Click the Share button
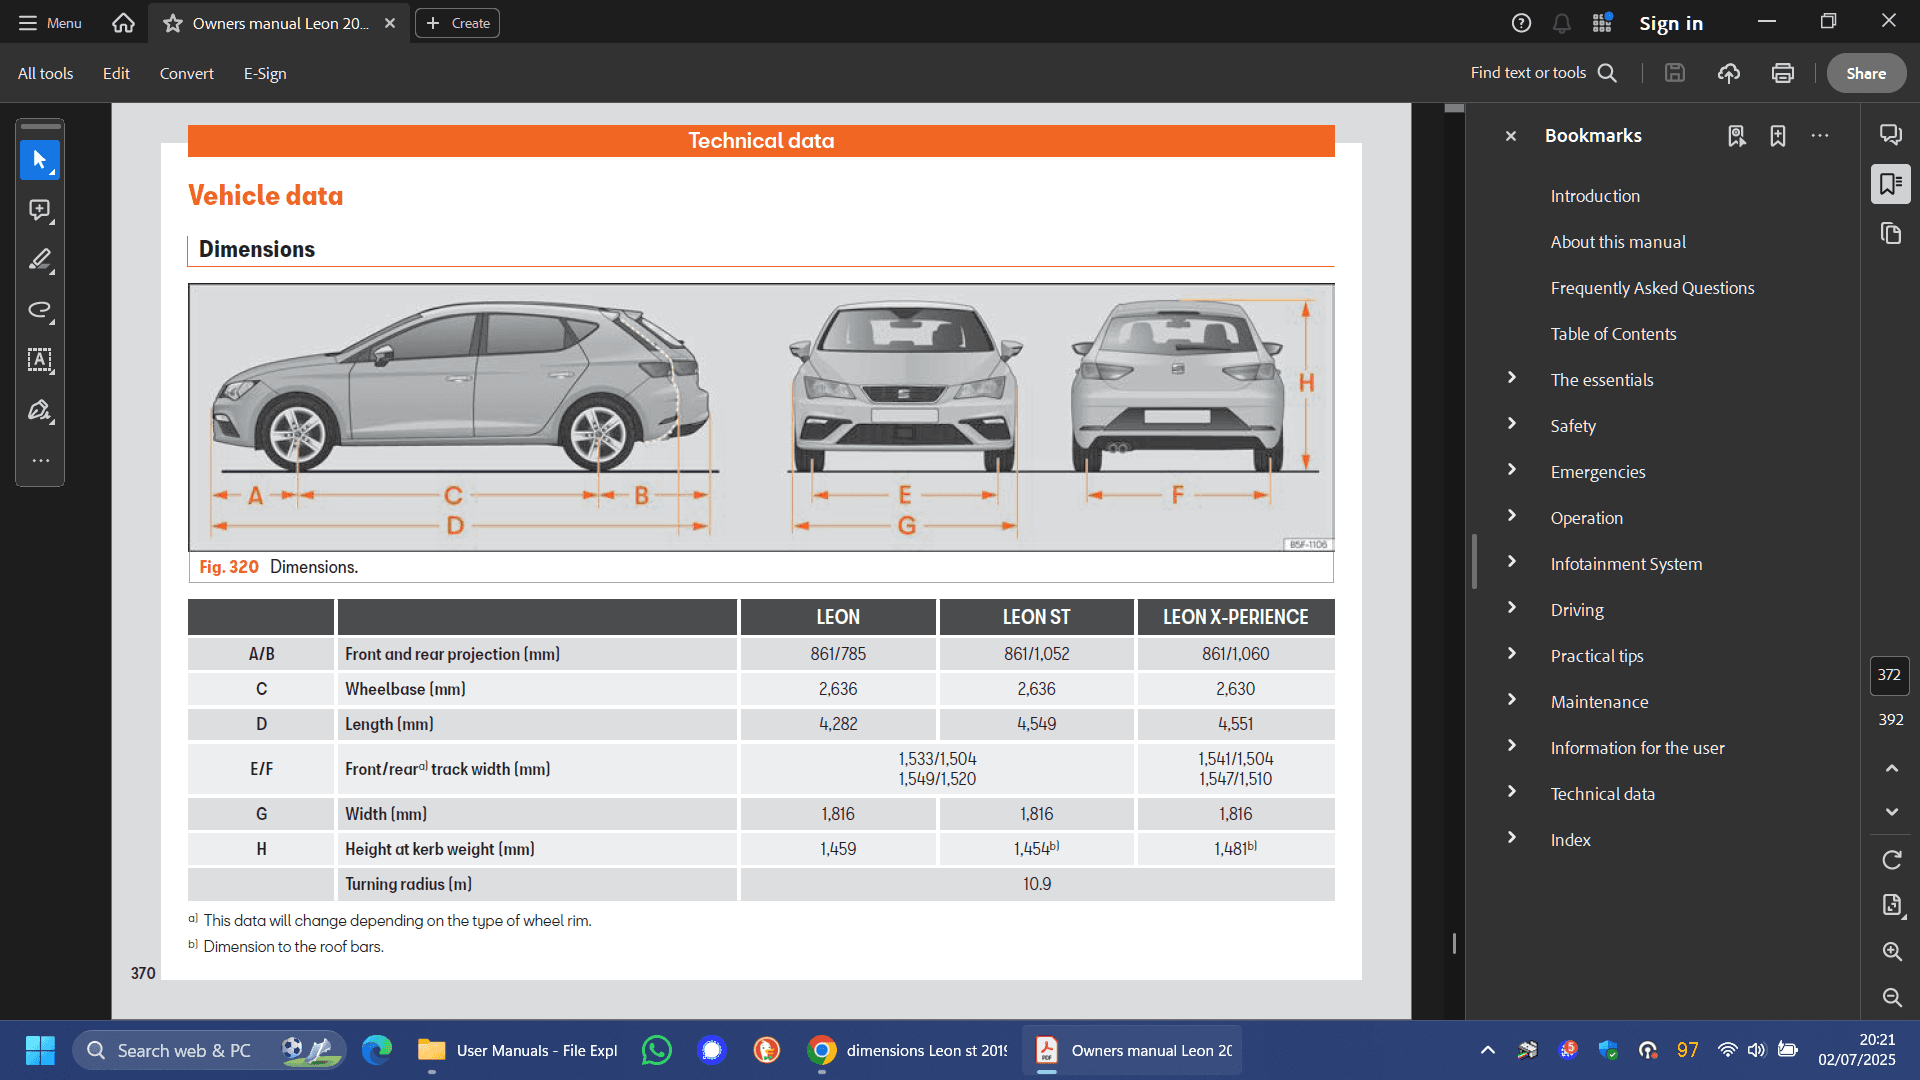The image size is (1920, 1080). click(1866, 73)
